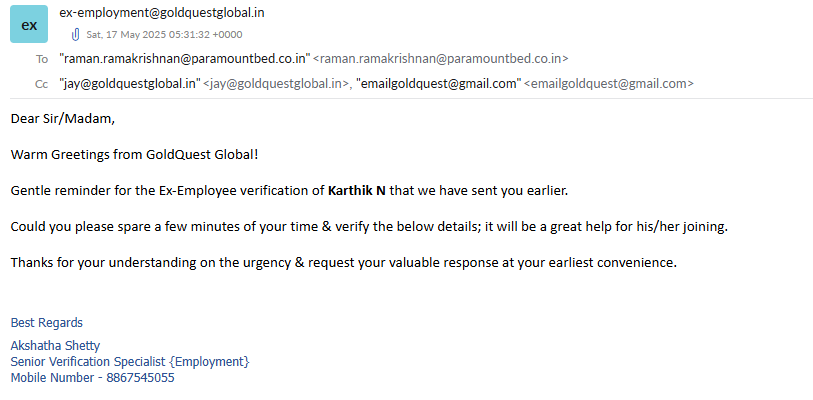Click the angle-bracketed jay@goldquestglobal.in address
Image resolution: width=813 pixels, height=400 pixels.
pos(276,84)
